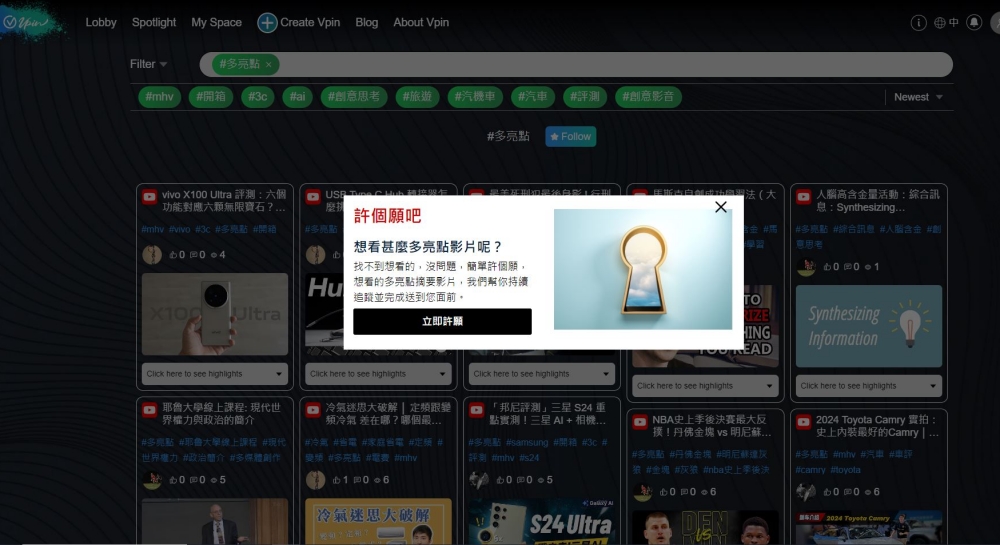Select the #創意思考 tag
Screen dimensions: 1000x545
tap(354, 97)
